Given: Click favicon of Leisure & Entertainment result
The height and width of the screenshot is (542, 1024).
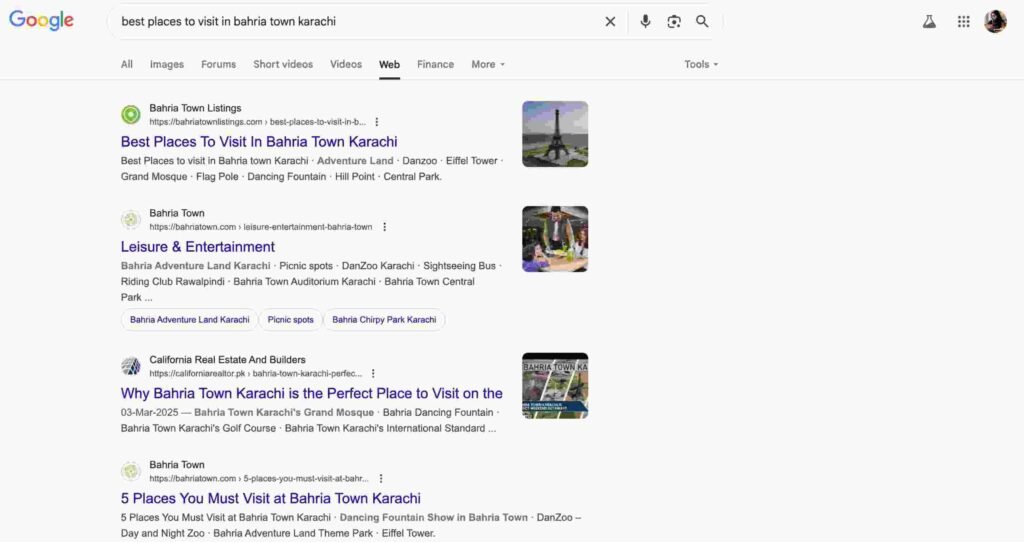Looking at the screenshot, I should 131,220.
